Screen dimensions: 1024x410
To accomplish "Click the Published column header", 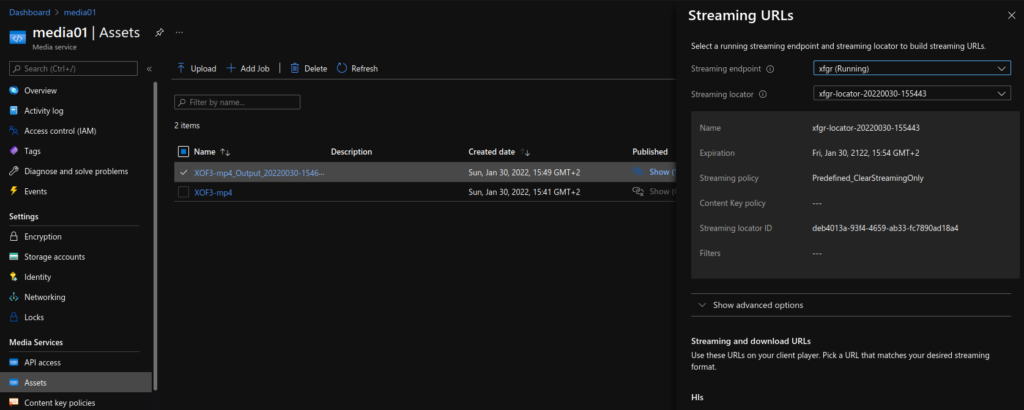I will [650, 152].
